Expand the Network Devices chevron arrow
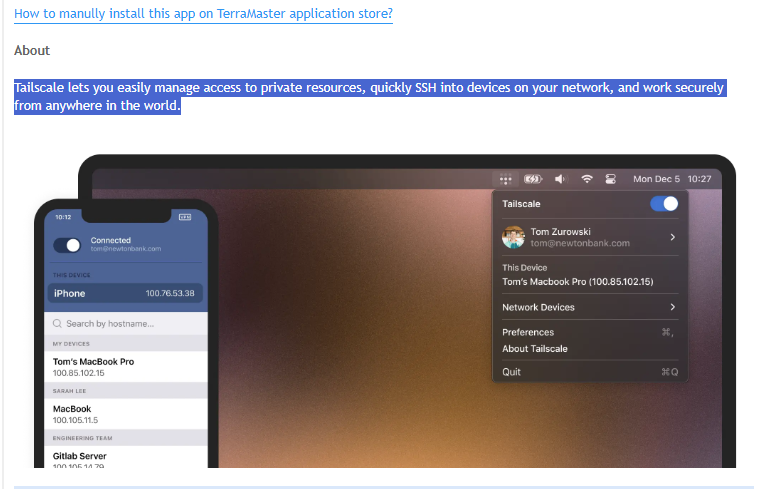The image size is (764, 489). point(672,307)
